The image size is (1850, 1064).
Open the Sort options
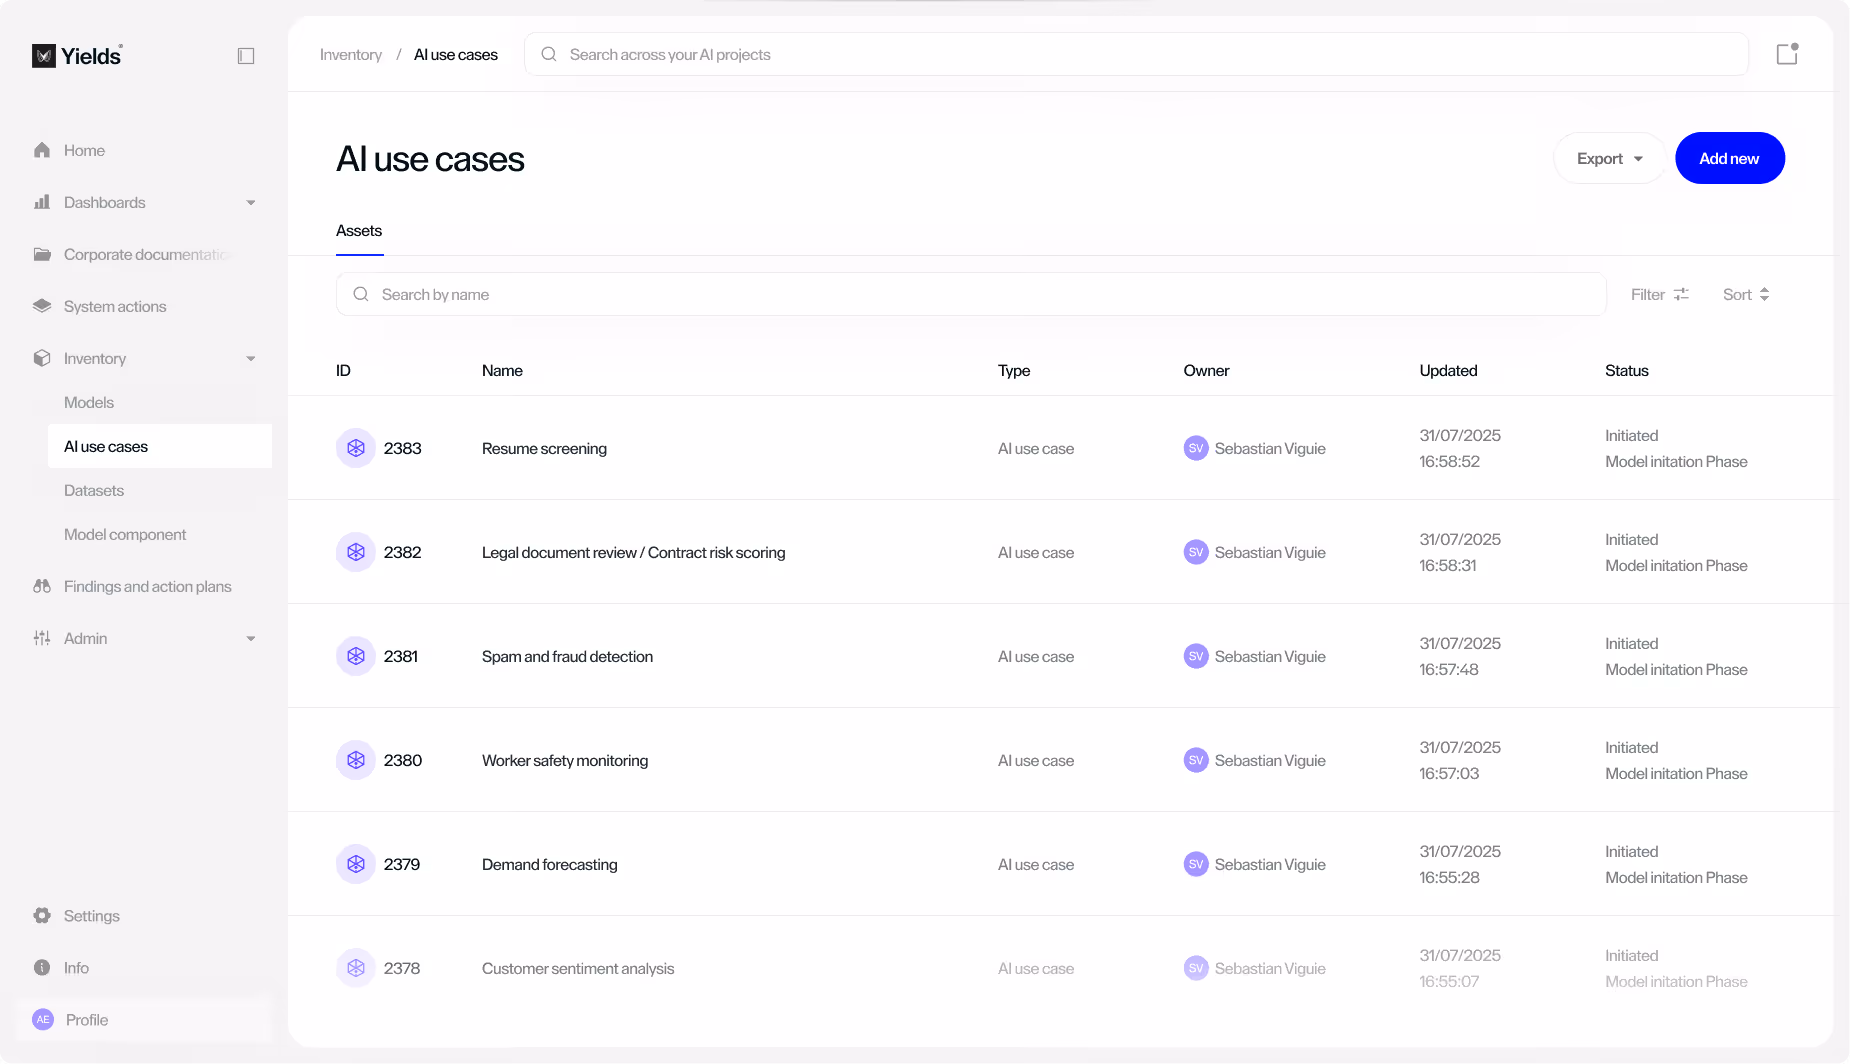coord(1746,294)
